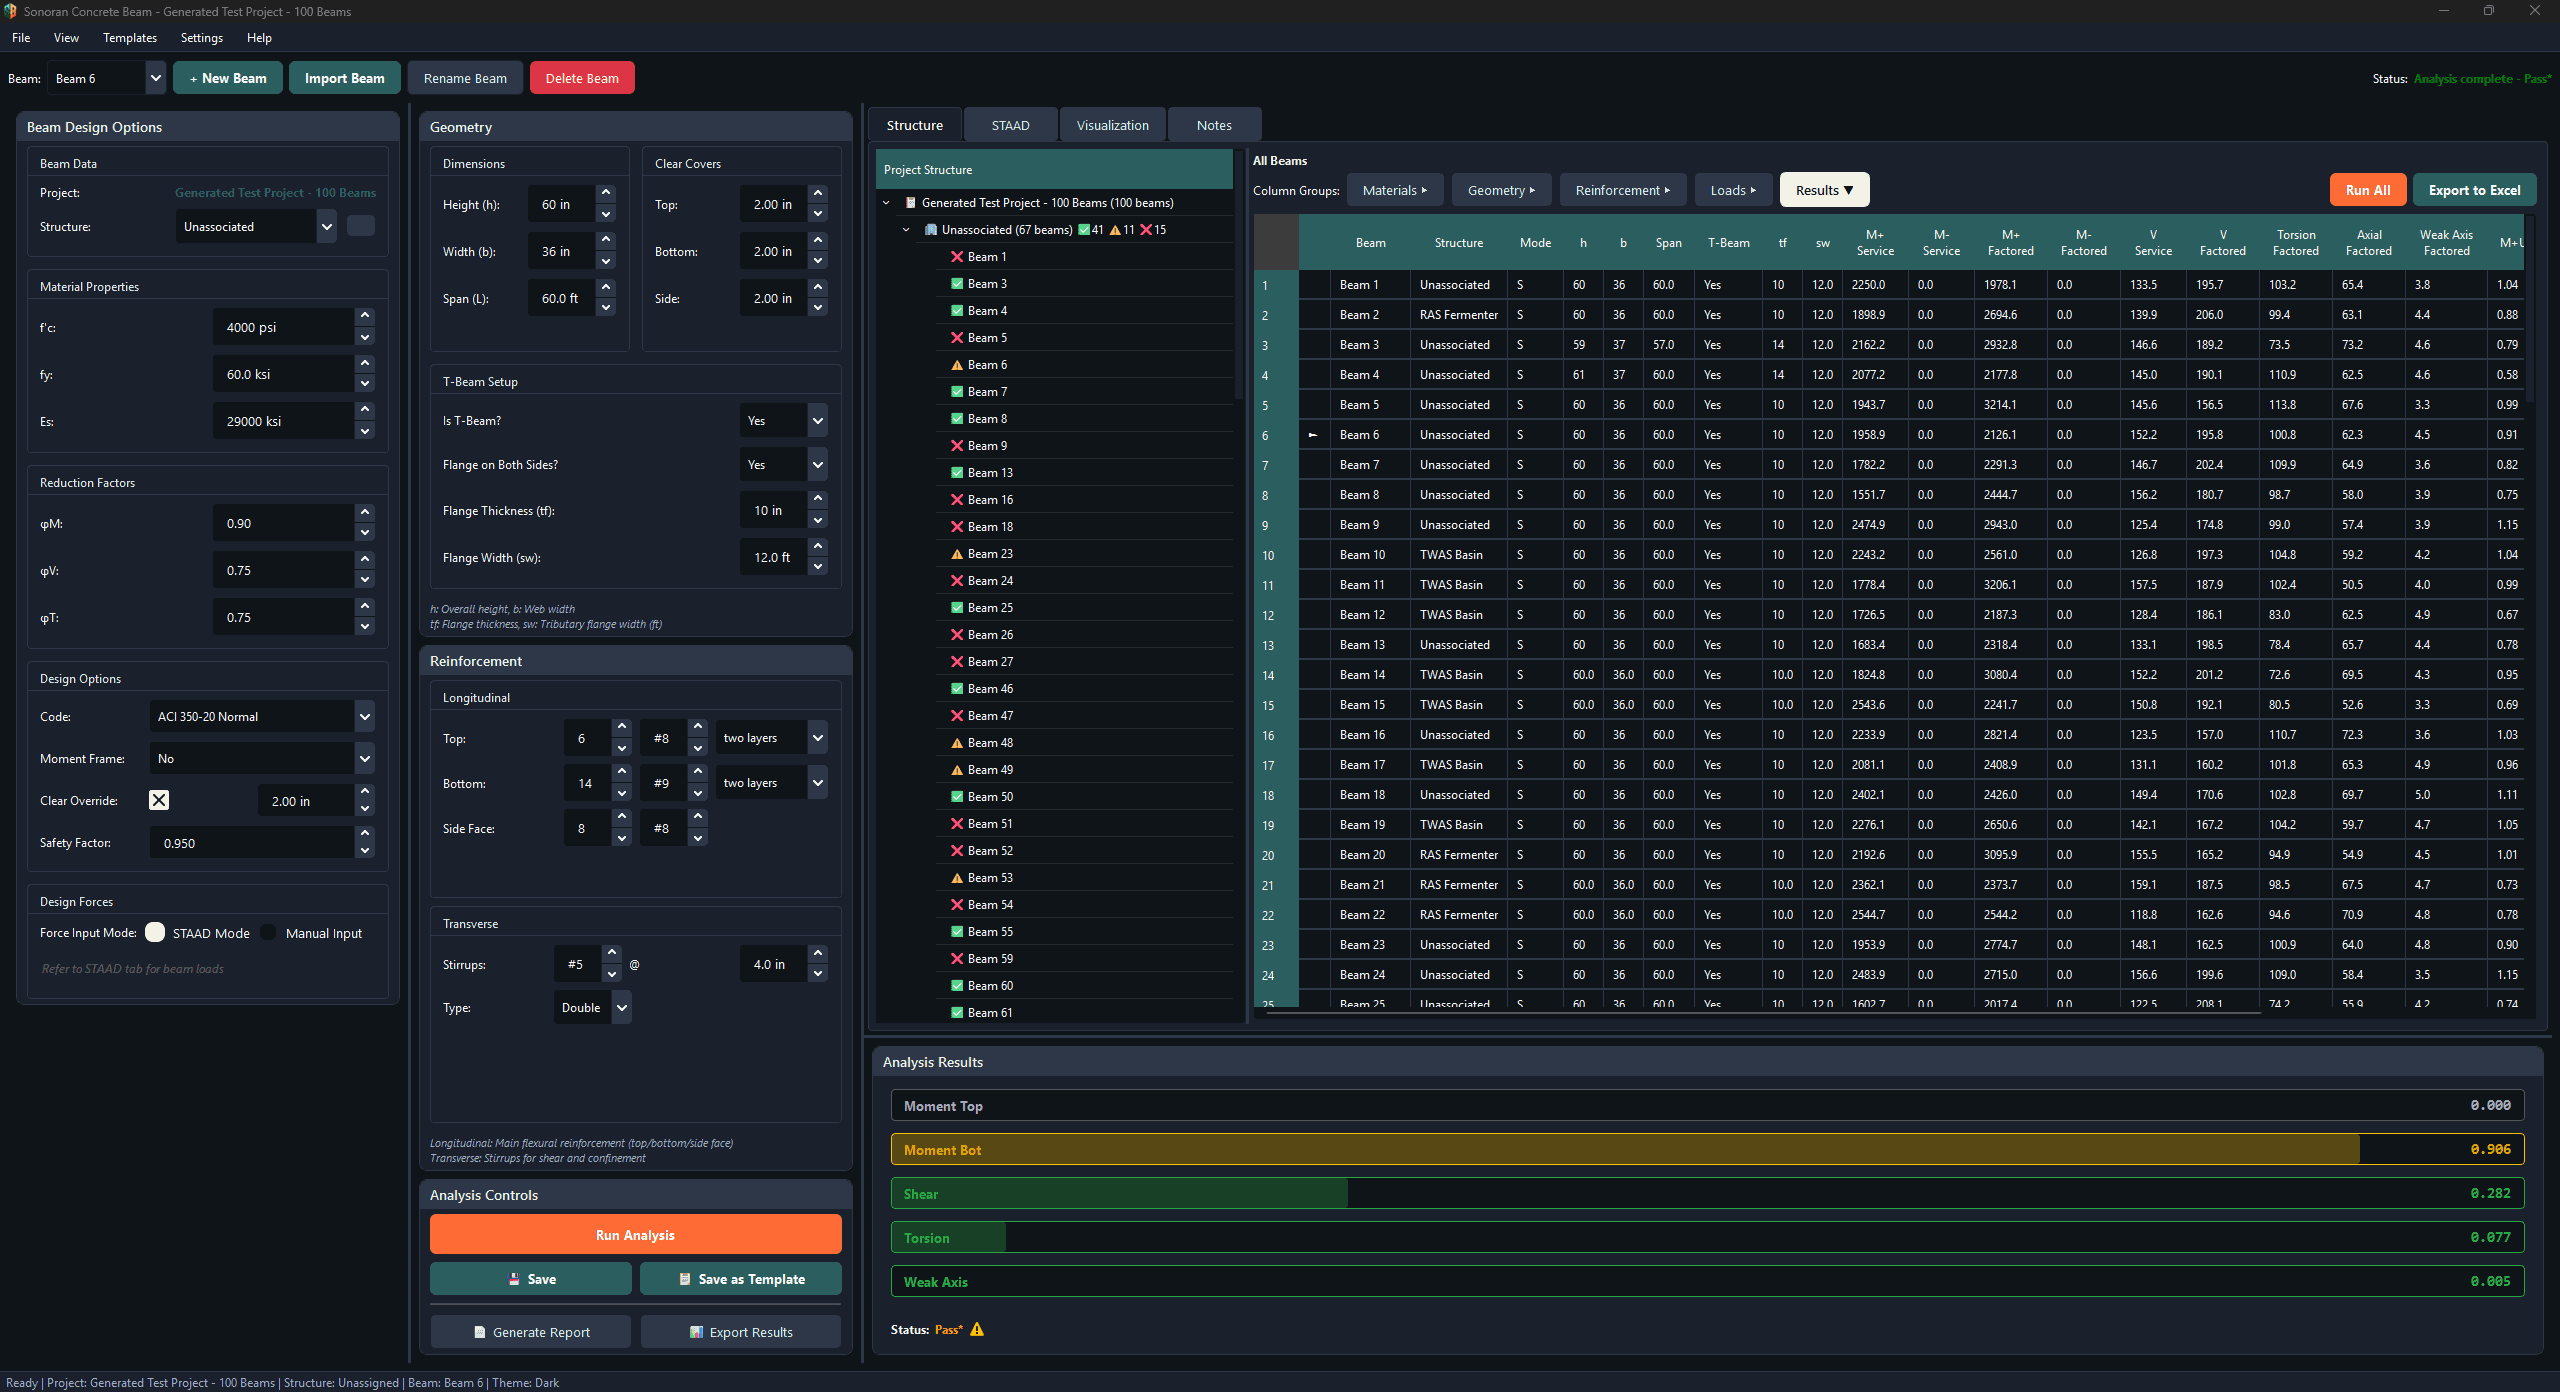Image resolution: width=2560 pixels, height=1392 pixels.
Task: Click the green check icon beside Beam 7
Action: pos(956,392)
